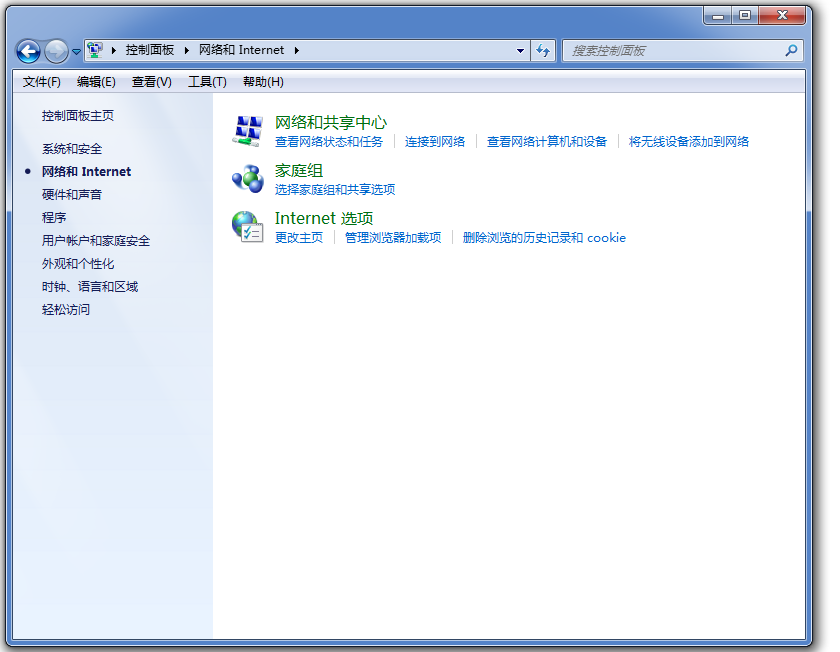The image size is (840, 652).
Task: Open 更改主页 link
Action: (299, 238)
